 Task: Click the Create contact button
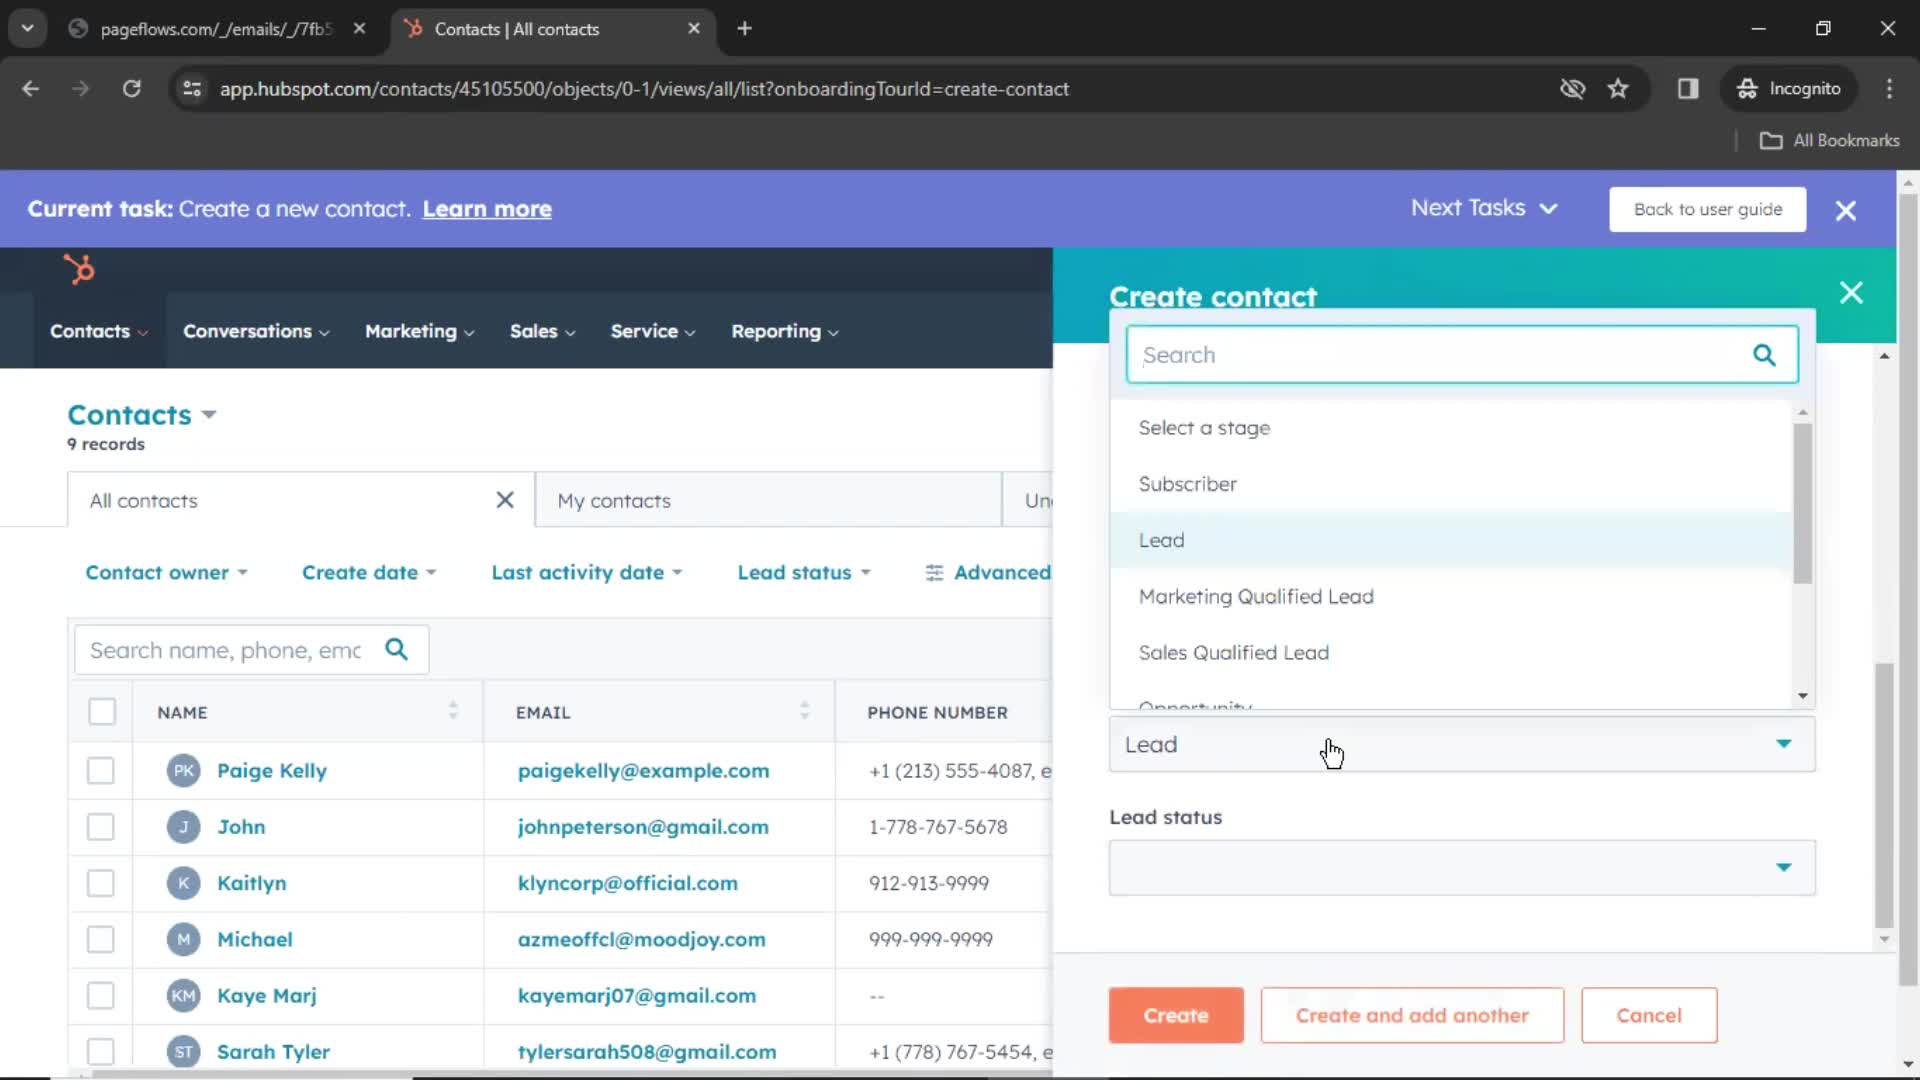(1176, 1015)
